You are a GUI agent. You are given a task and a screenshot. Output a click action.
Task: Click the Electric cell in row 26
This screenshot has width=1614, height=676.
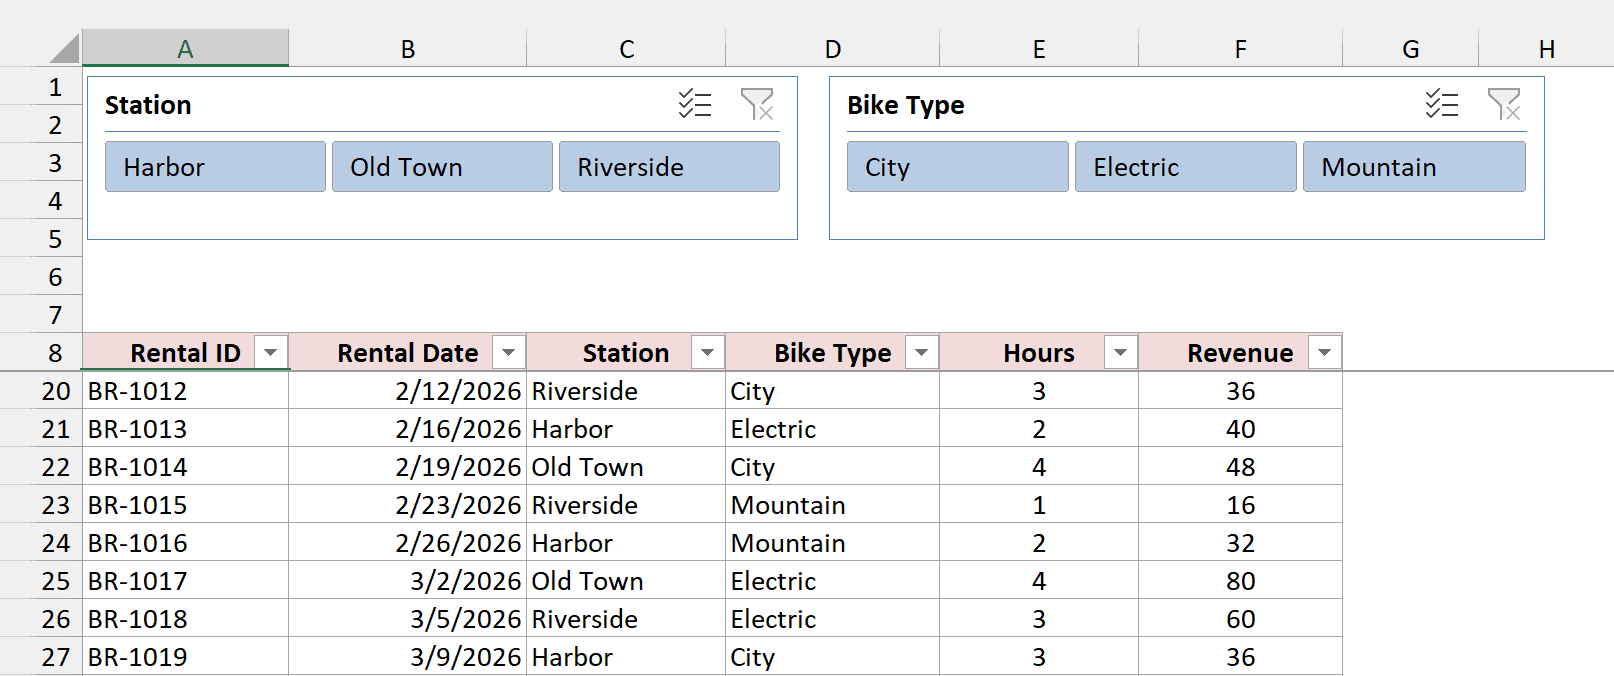coord(832,619)
